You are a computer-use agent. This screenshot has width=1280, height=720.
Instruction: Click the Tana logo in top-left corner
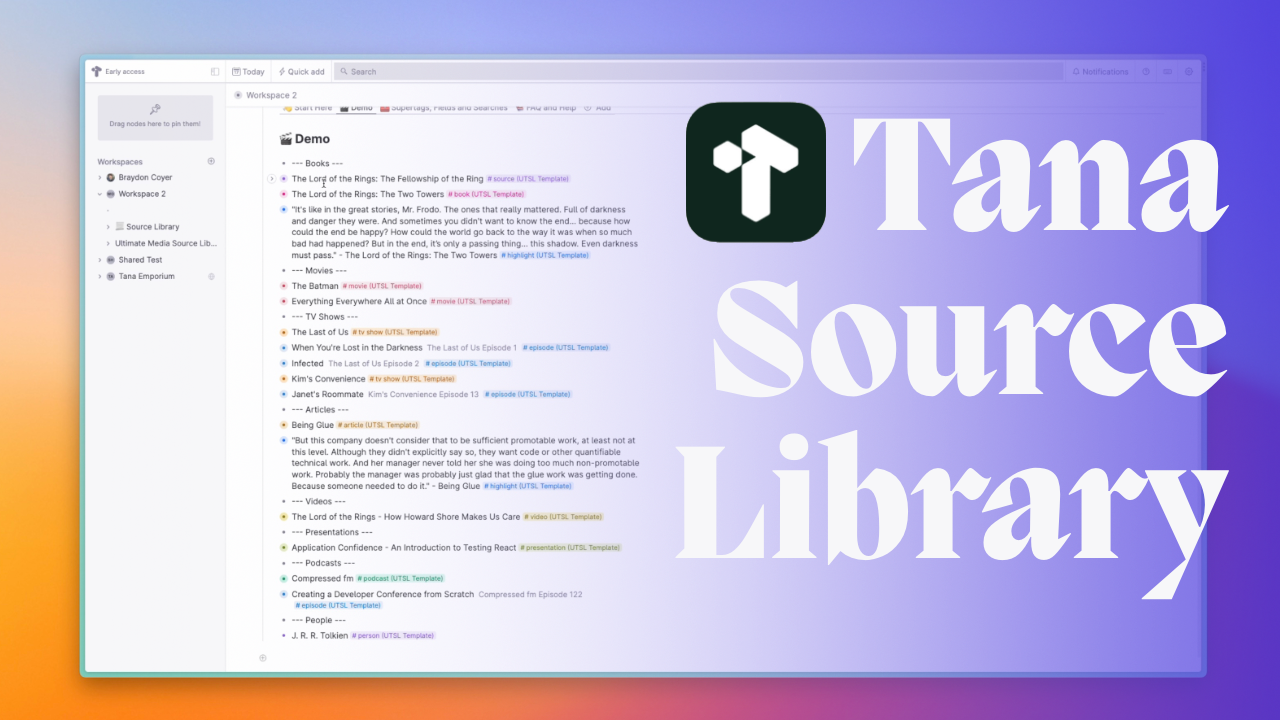[96, 72]
